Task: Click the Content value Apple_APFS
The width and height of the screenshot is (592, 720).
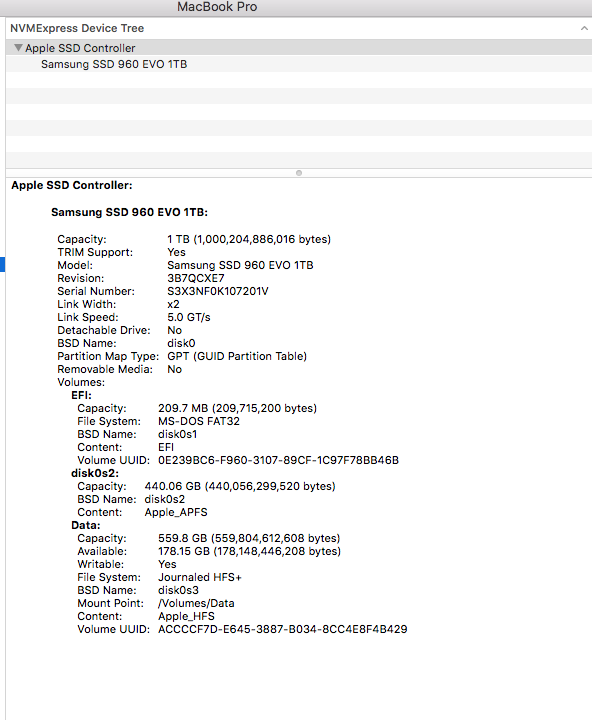Action: point(176,512)
